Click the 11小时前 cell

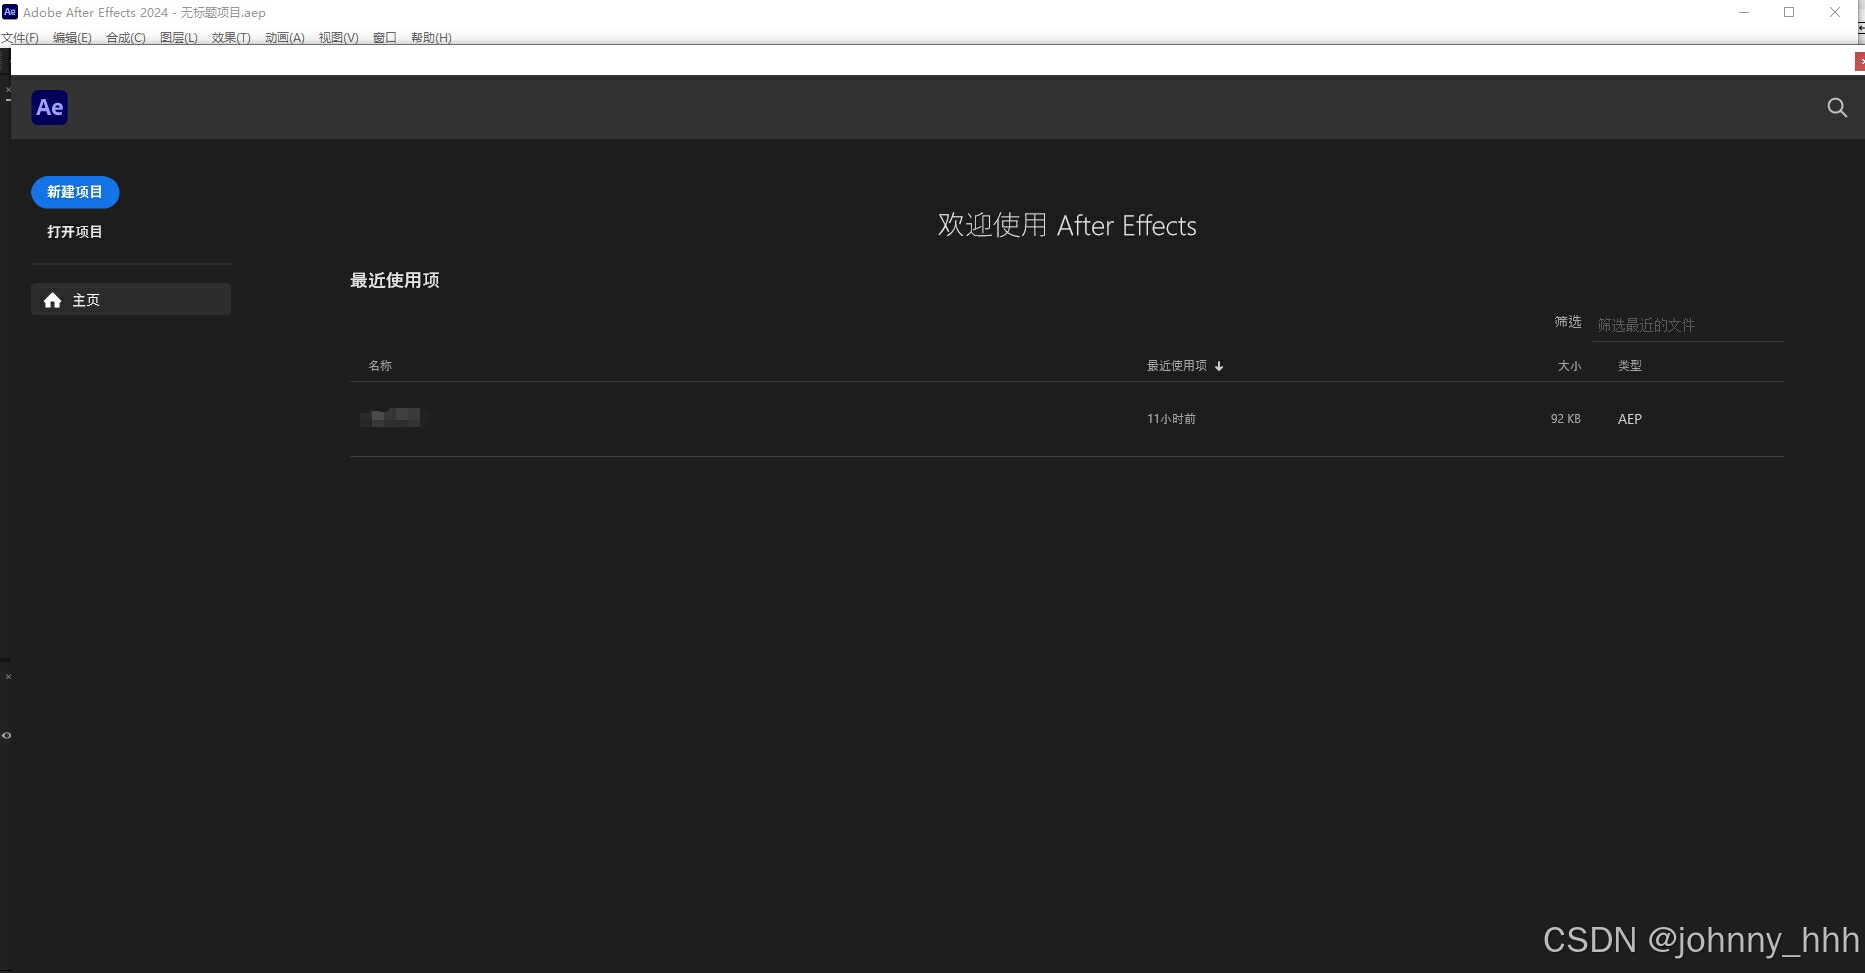(x=1171, y=419)
